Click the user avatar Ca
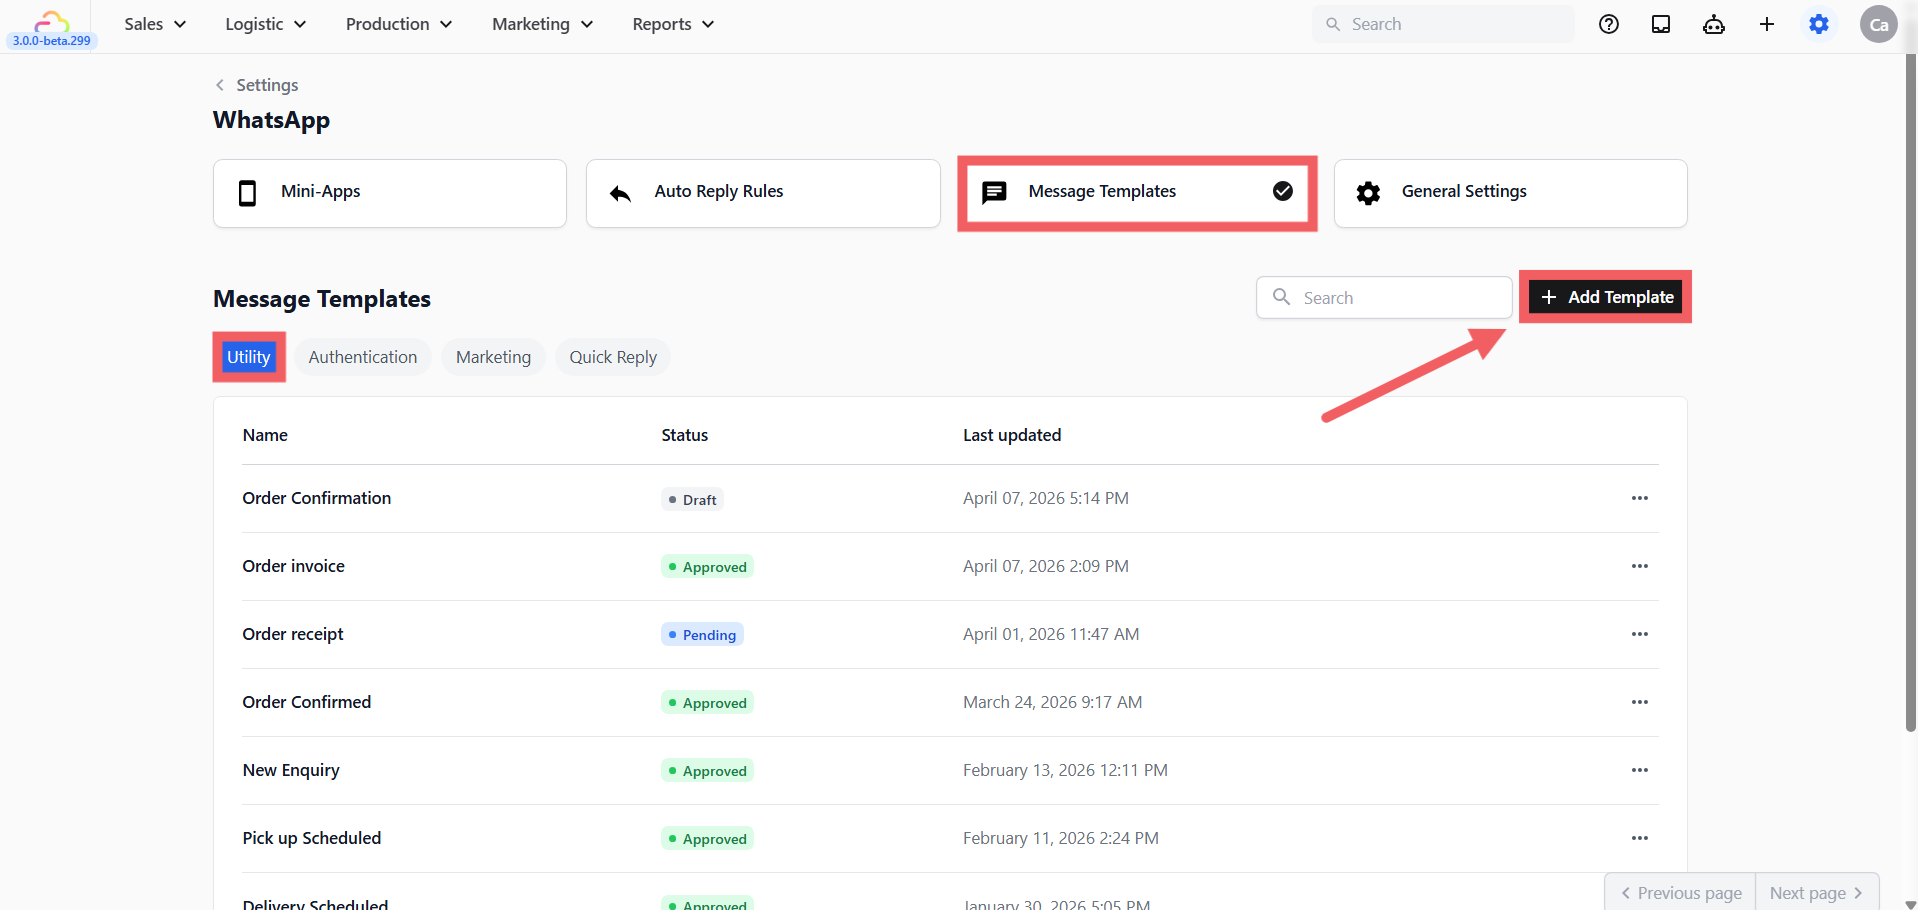The image size is (1919, 911). click(x=1879, y=24)
